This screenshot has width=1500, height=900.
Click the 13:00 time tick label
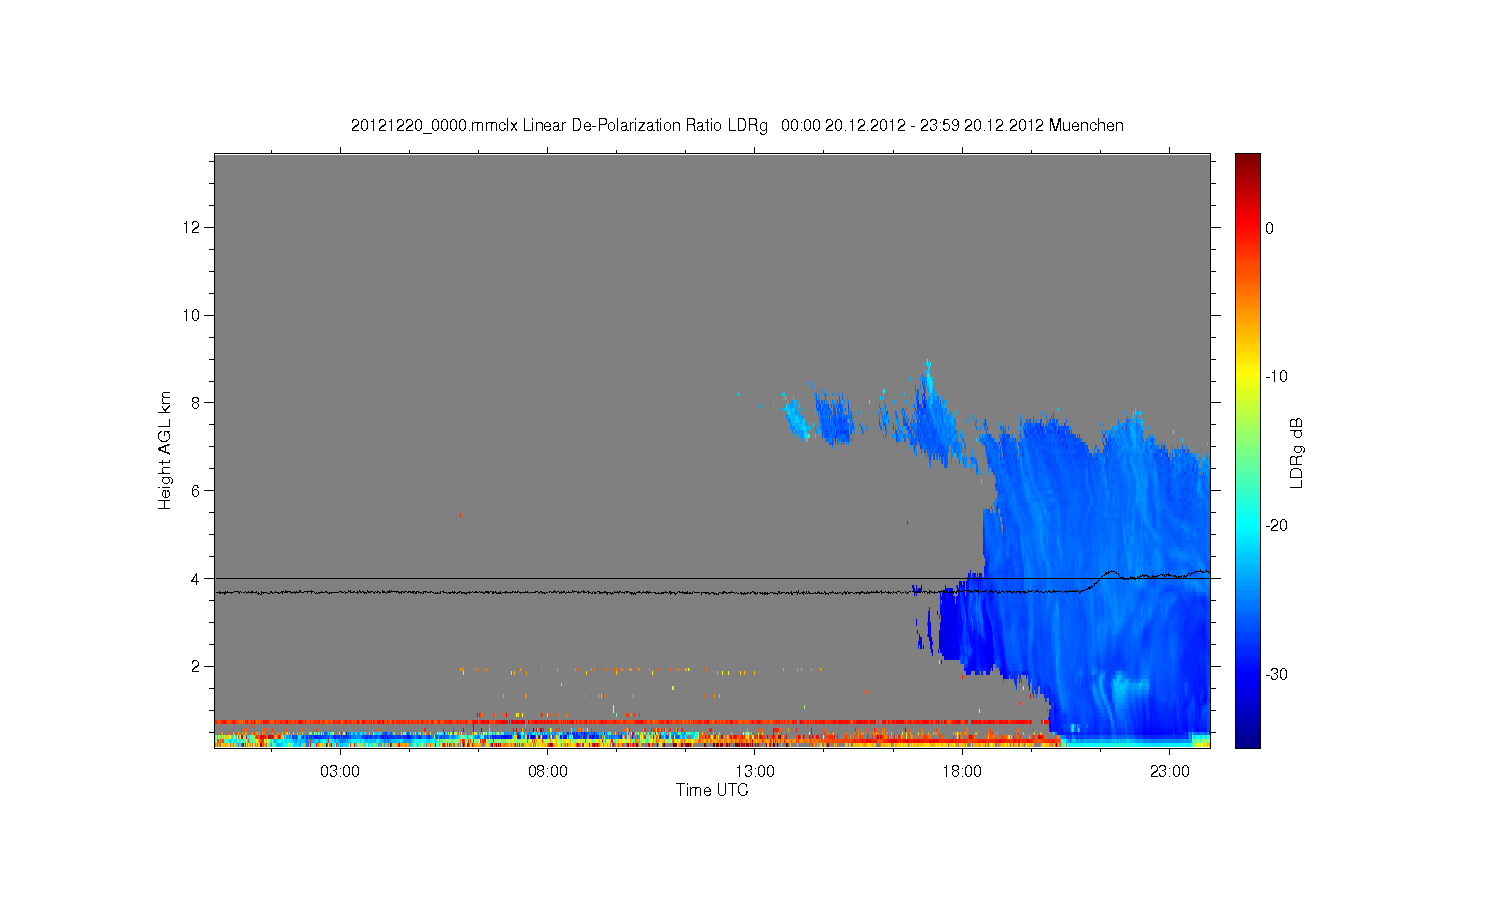click(x=755, y=771)
